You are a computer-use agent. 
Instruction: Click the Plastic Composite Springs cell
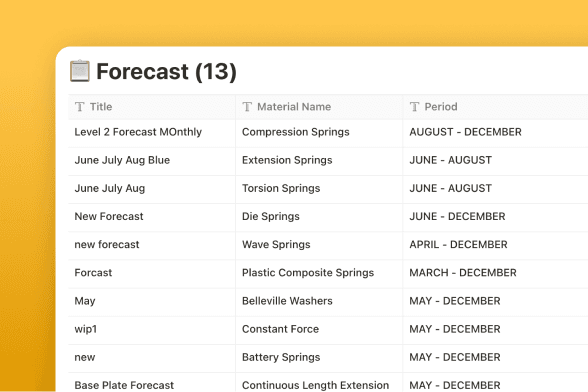[x=319, y=273]
